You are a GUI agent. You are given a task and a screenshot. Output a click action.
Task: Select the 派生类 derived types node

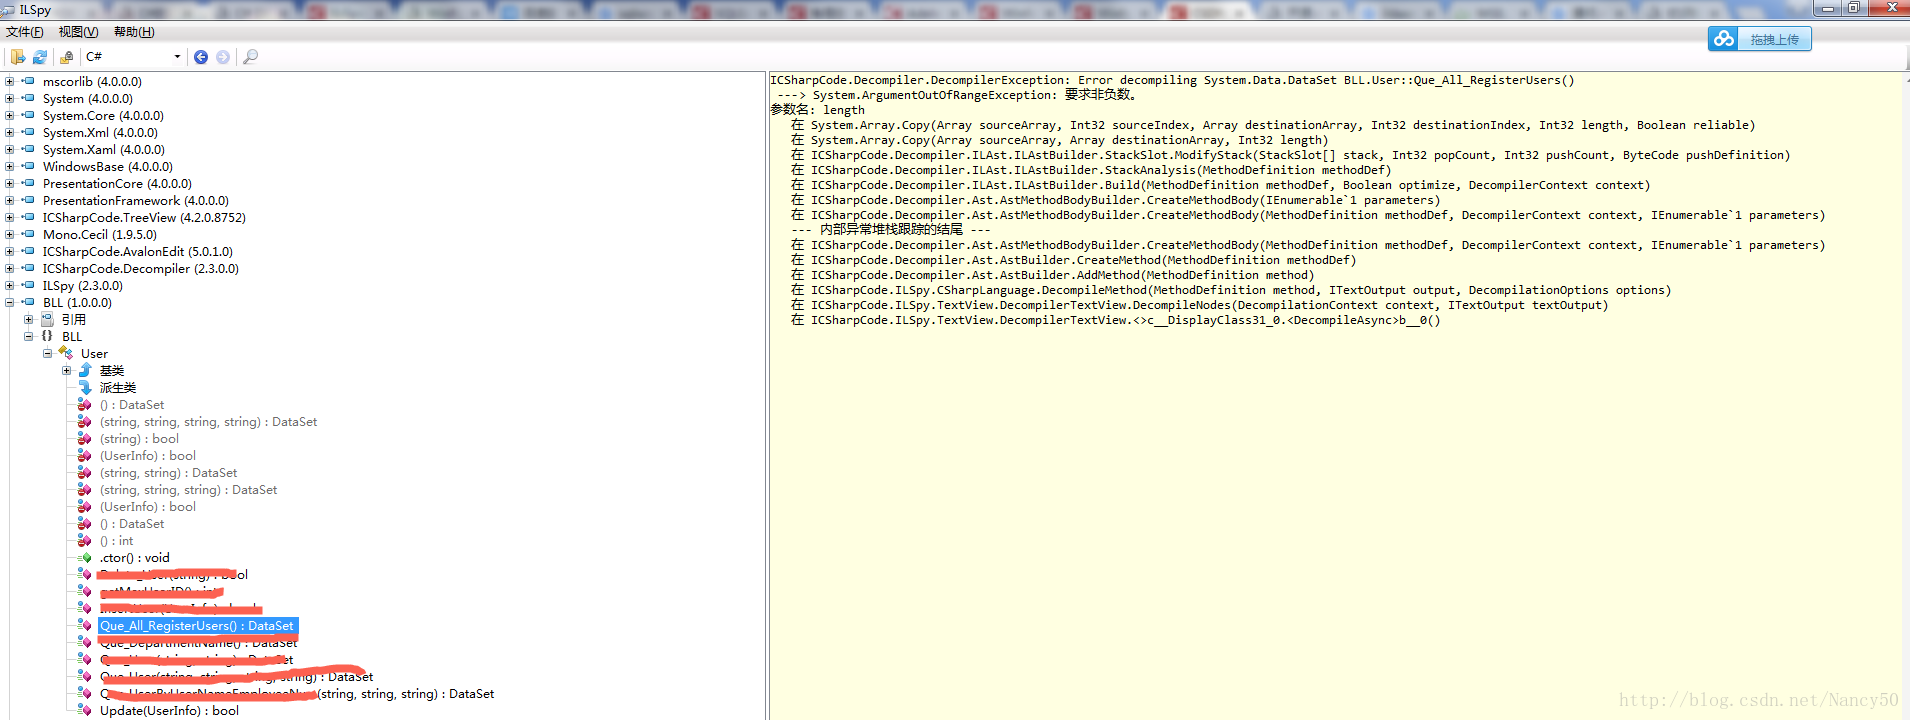pos(118,388)
